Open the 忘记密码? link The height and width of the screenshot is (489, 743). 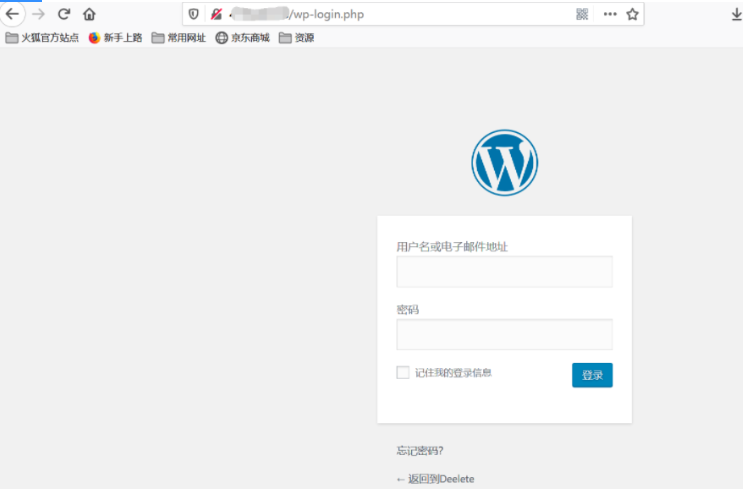pyautogui.click(x=420, y=451)
